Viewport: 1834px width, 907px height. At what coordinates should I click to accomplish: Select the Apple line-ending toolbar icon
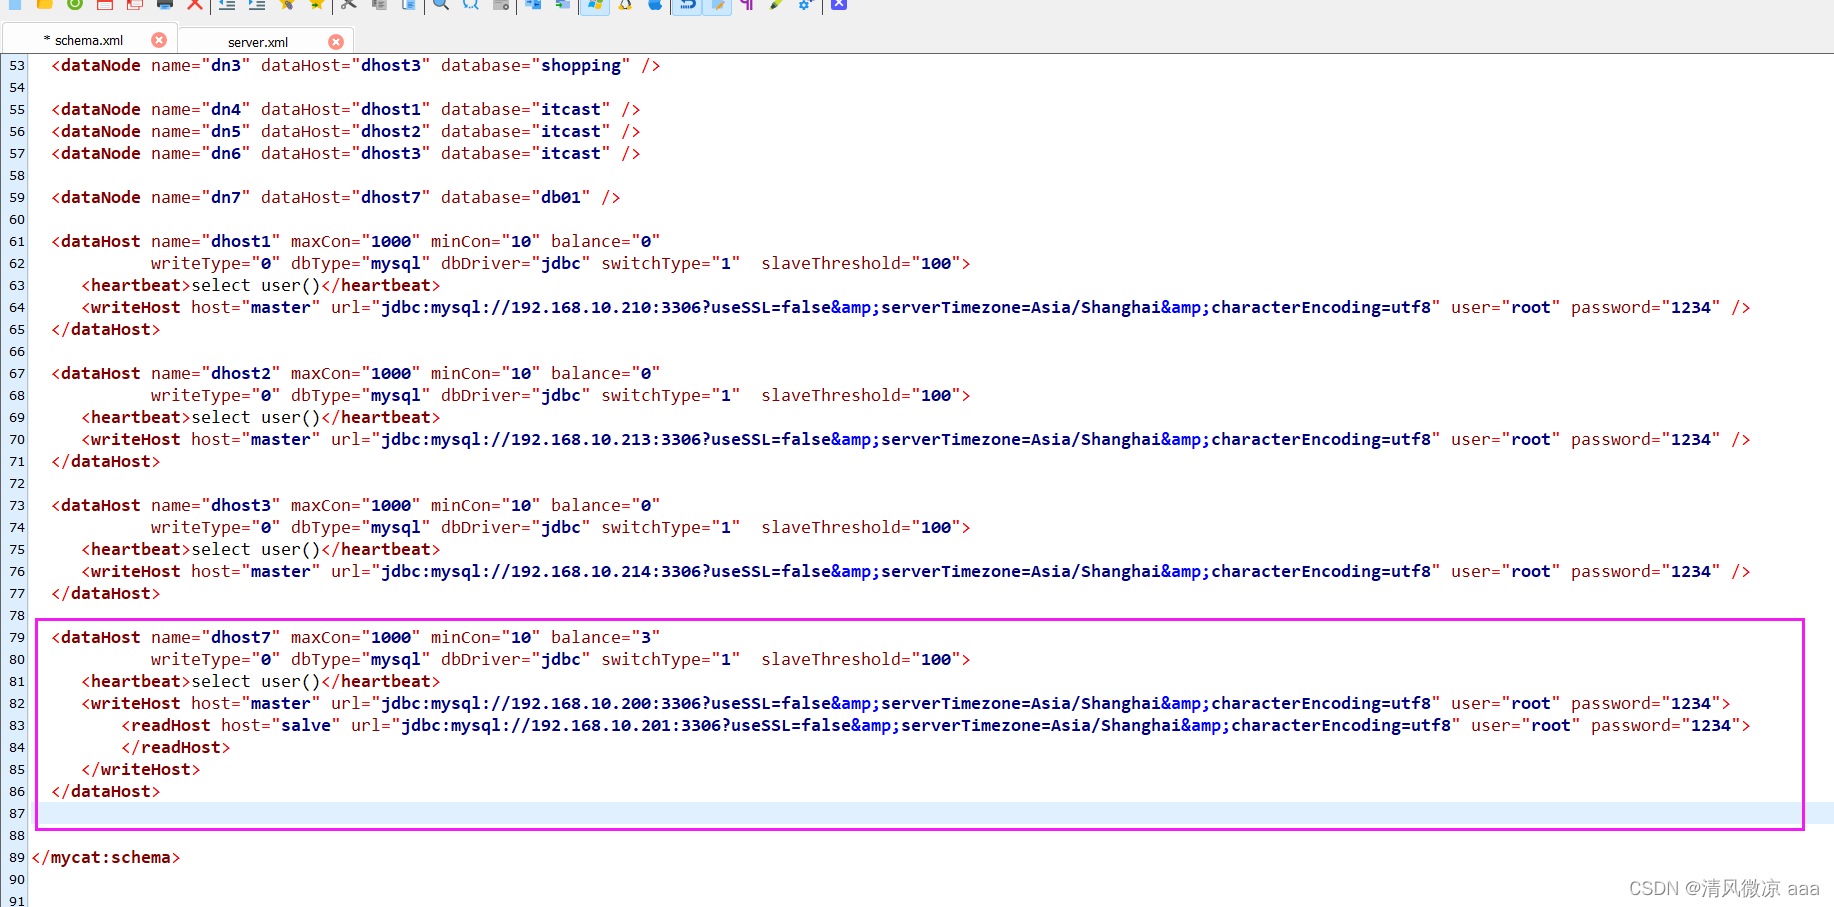click(655, 4)
